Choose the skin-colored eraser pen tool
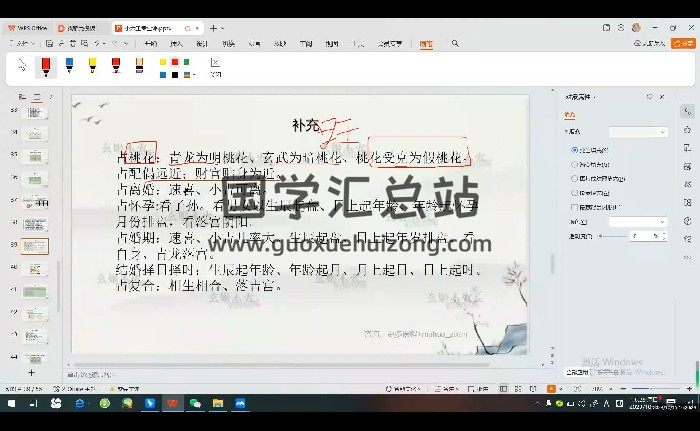 click(139, 66)
